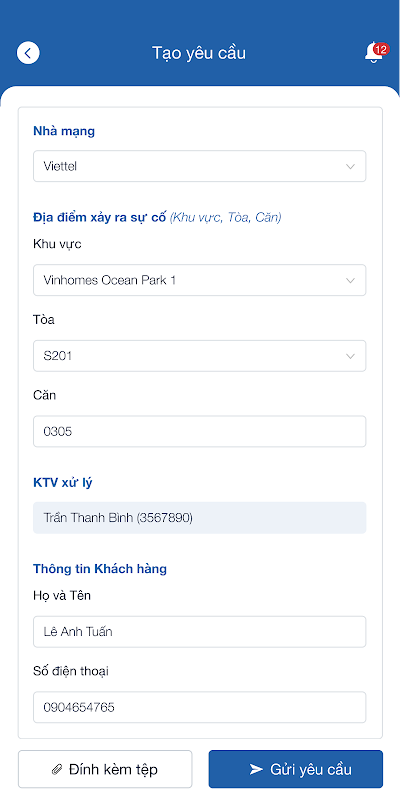Viewport: 400px width, 800px height.
Task: Select the Viettel network field
Action: click(199, 166)
